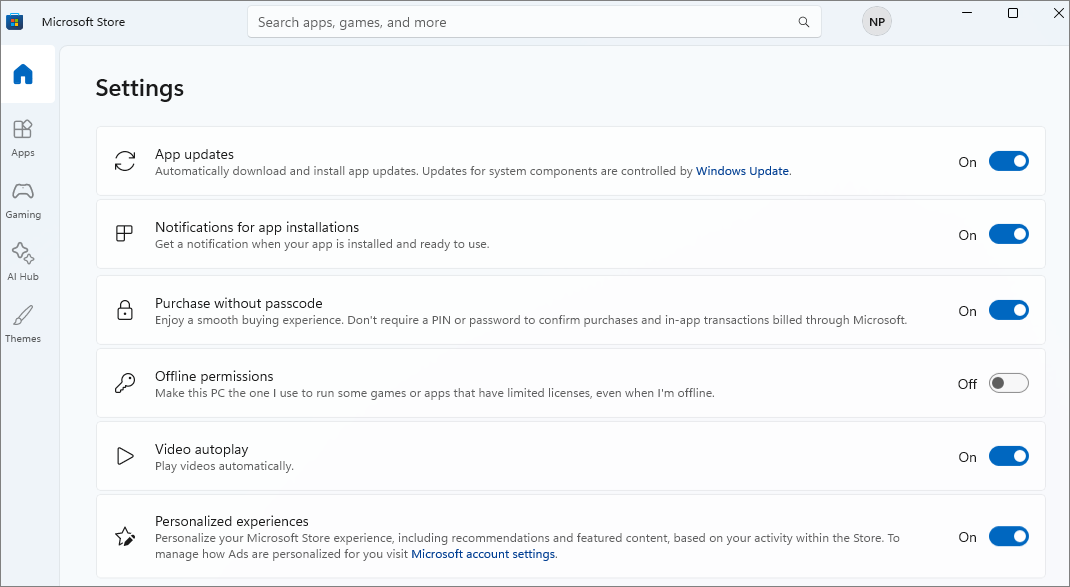Click the Notifications for app installations icon

124,233
